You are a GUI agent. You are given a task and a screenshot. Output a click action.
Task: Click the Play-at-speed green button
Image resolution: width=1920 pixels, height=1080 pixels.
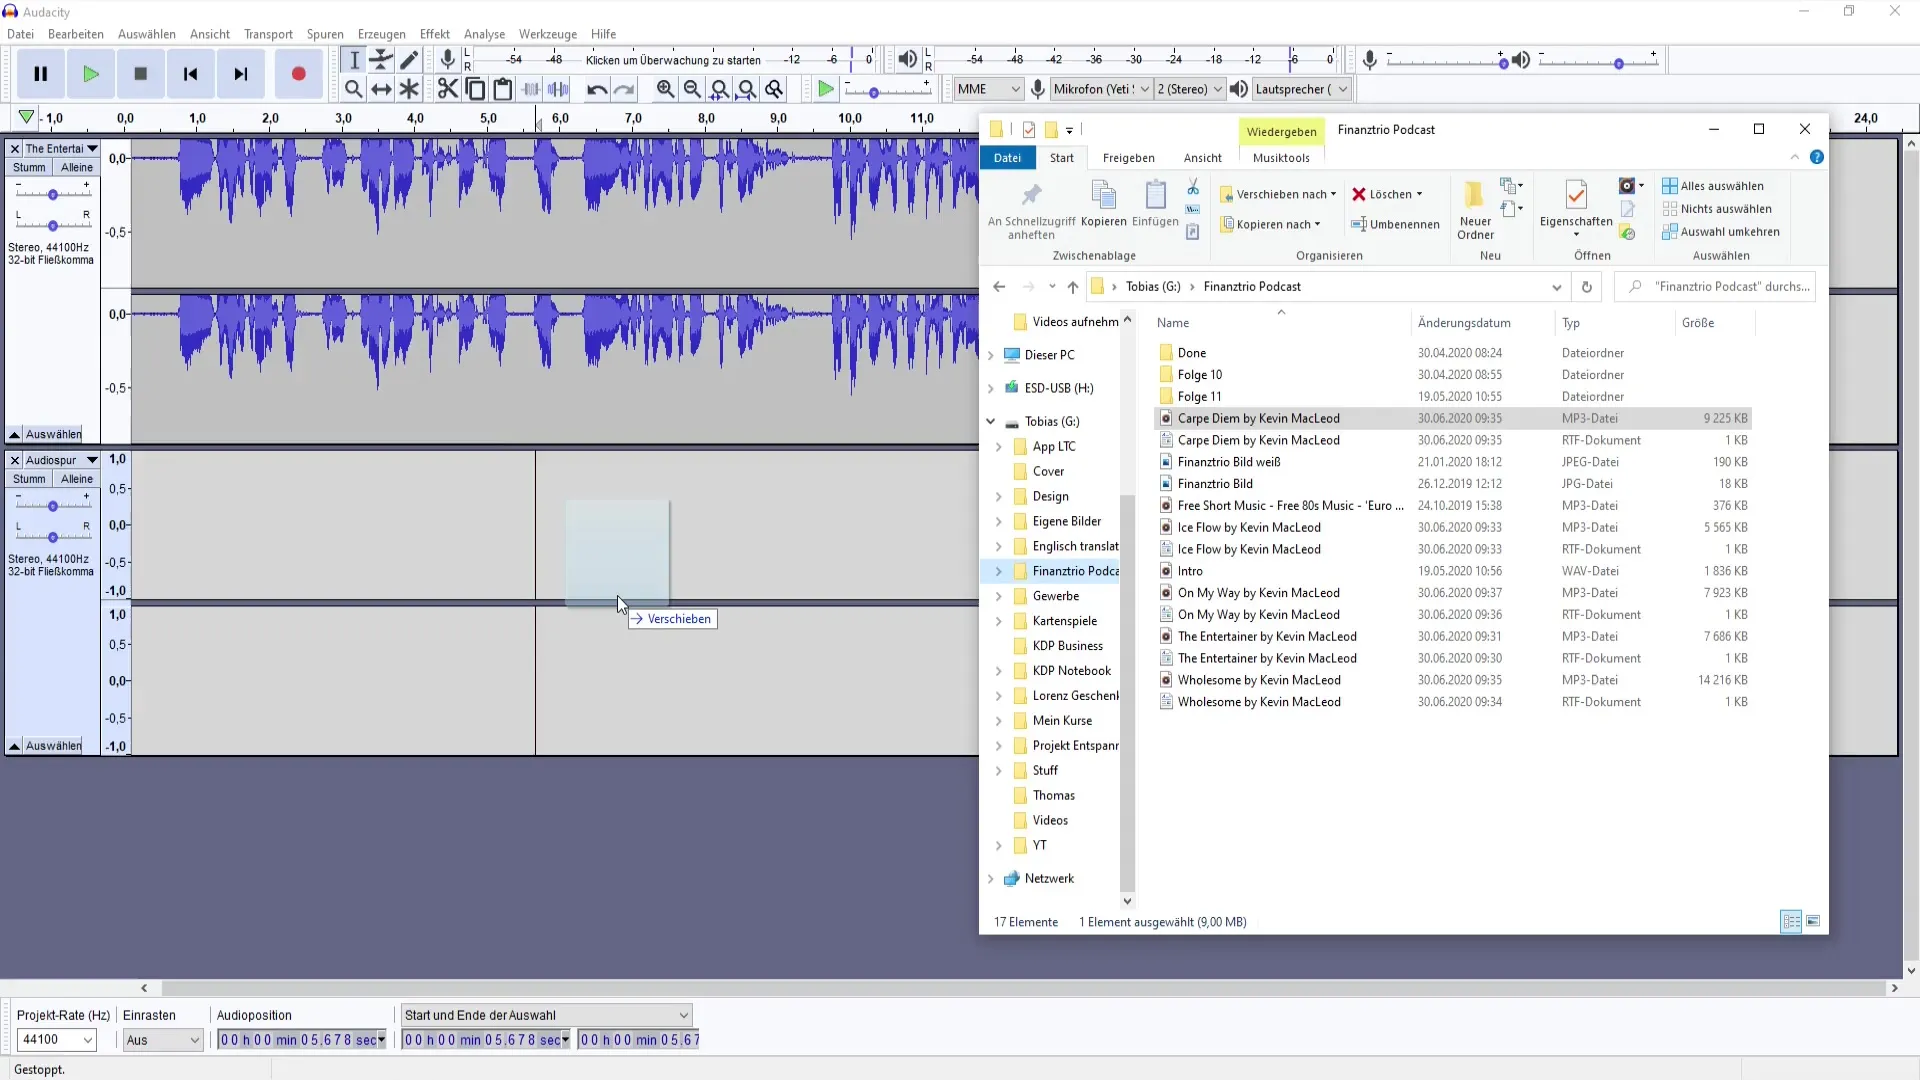[825, 89]
